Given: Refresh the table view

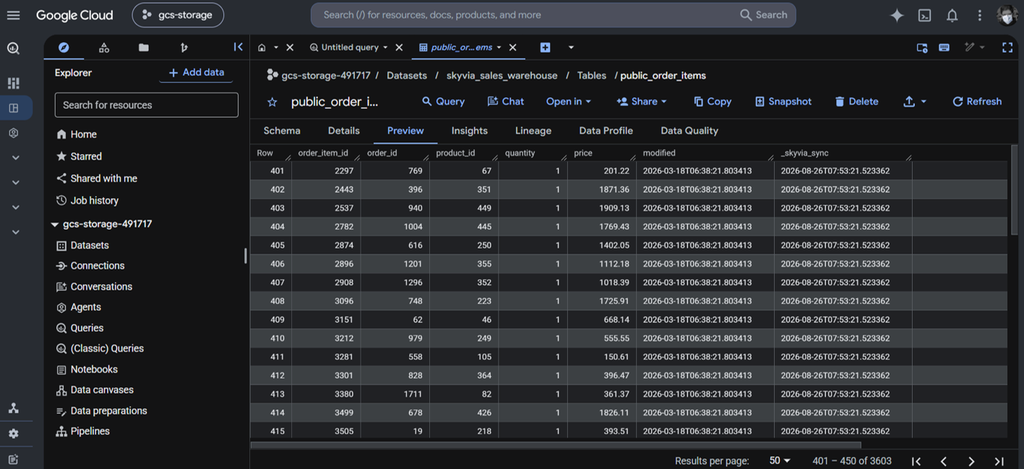Looking at the screenshot, I should coord(977,102).
